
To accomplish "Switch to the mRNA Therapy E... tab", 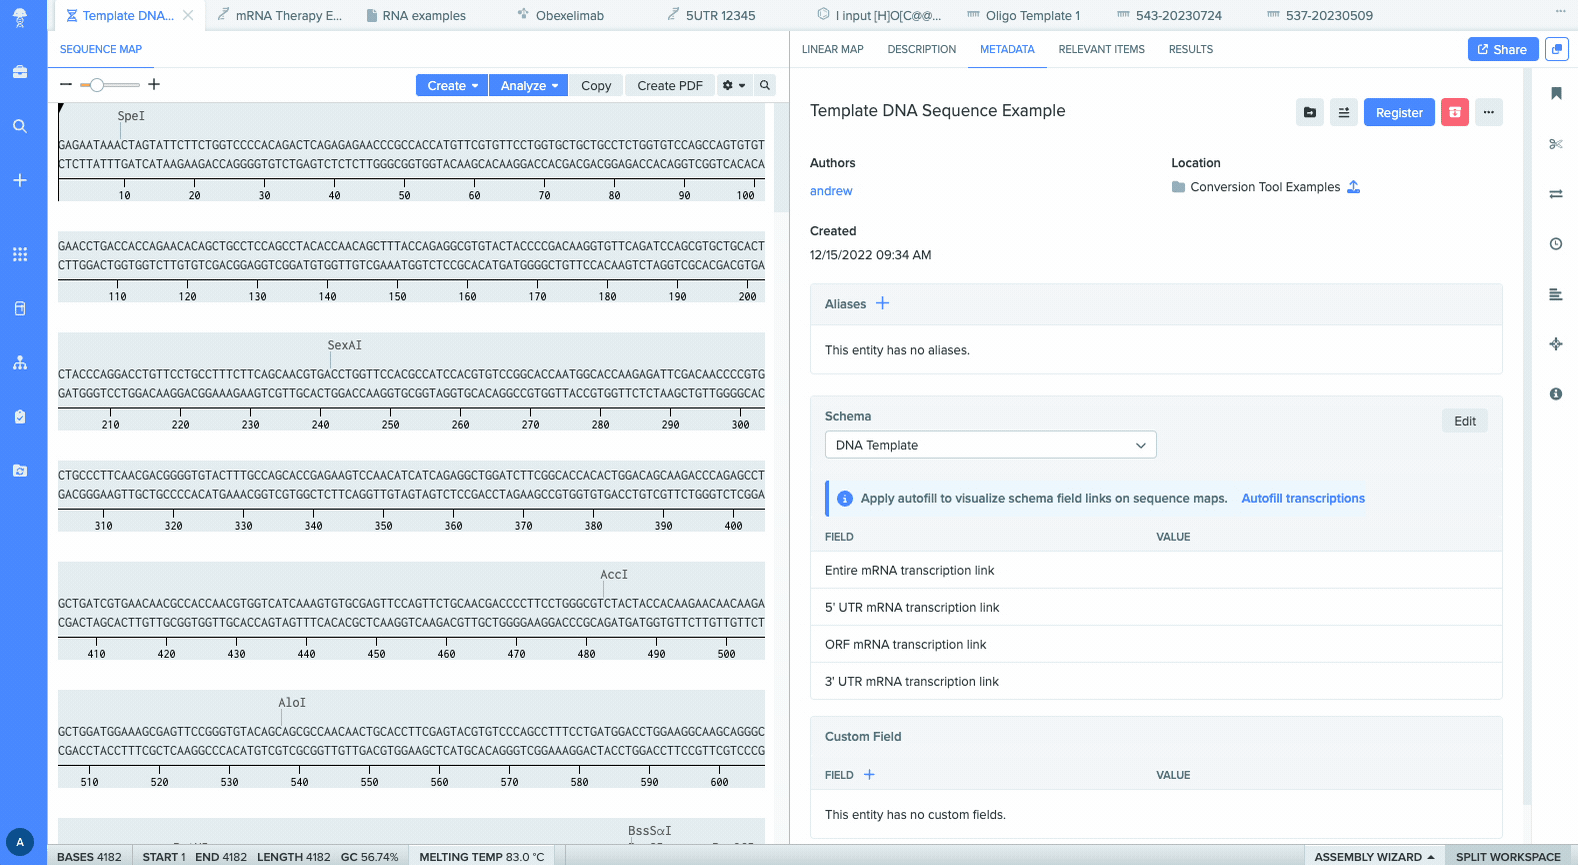I will pyautogui.click(x=280, y=15).
